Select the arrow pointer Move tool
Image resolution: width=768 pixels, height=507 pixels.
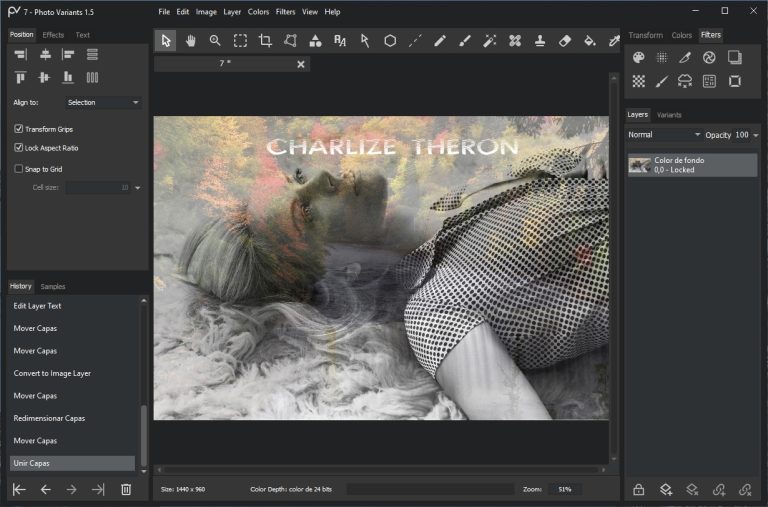coord(166,41)
